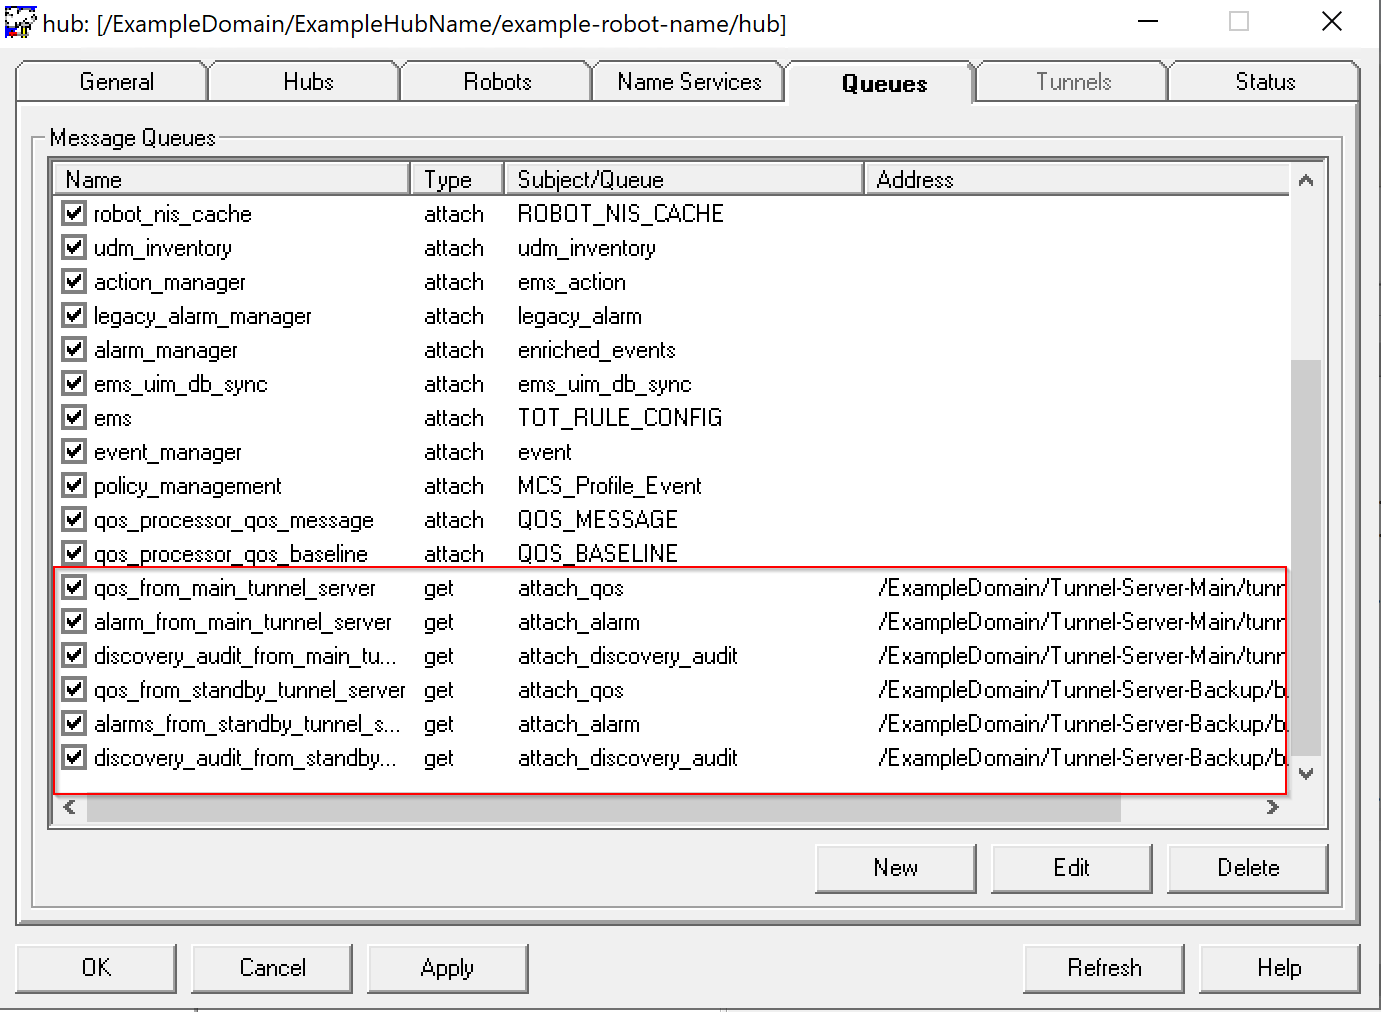Viewport: 1381px width, 1012px height.
Task: Click the Type cell of ems row
Action: (454, 418)
